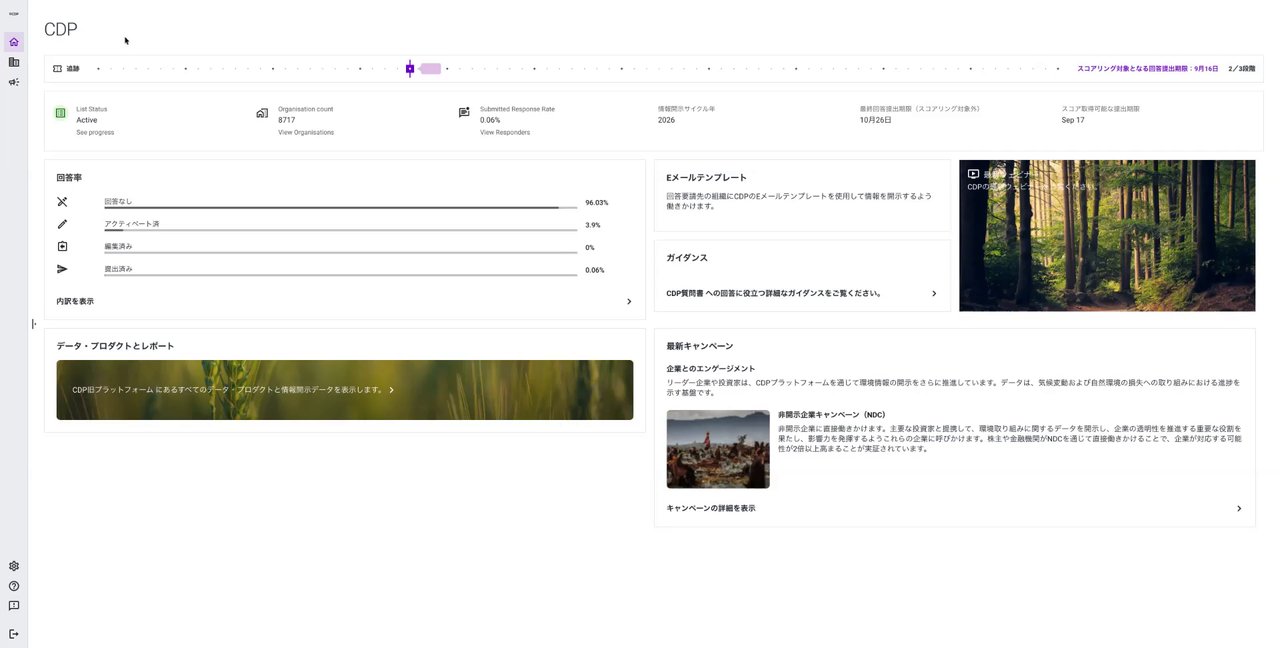Click the 回答率 section heading

[x=69, y=178]
